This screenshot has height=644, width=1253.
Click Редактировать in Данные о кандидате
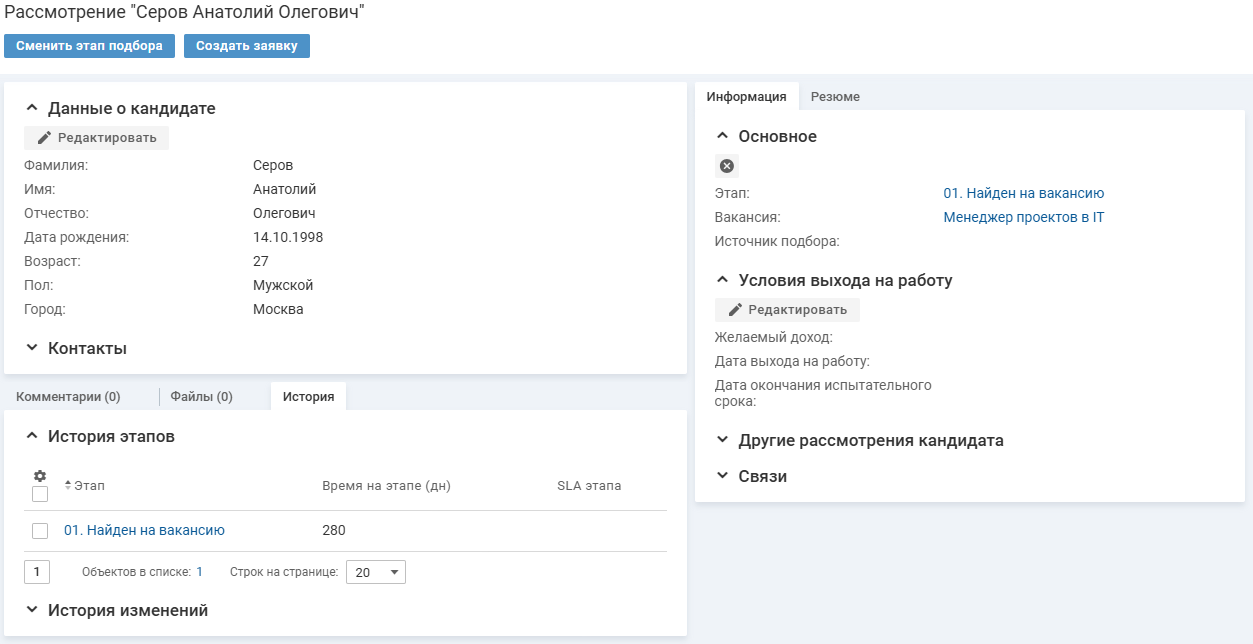pyautogui.click(x=97, y=138)
